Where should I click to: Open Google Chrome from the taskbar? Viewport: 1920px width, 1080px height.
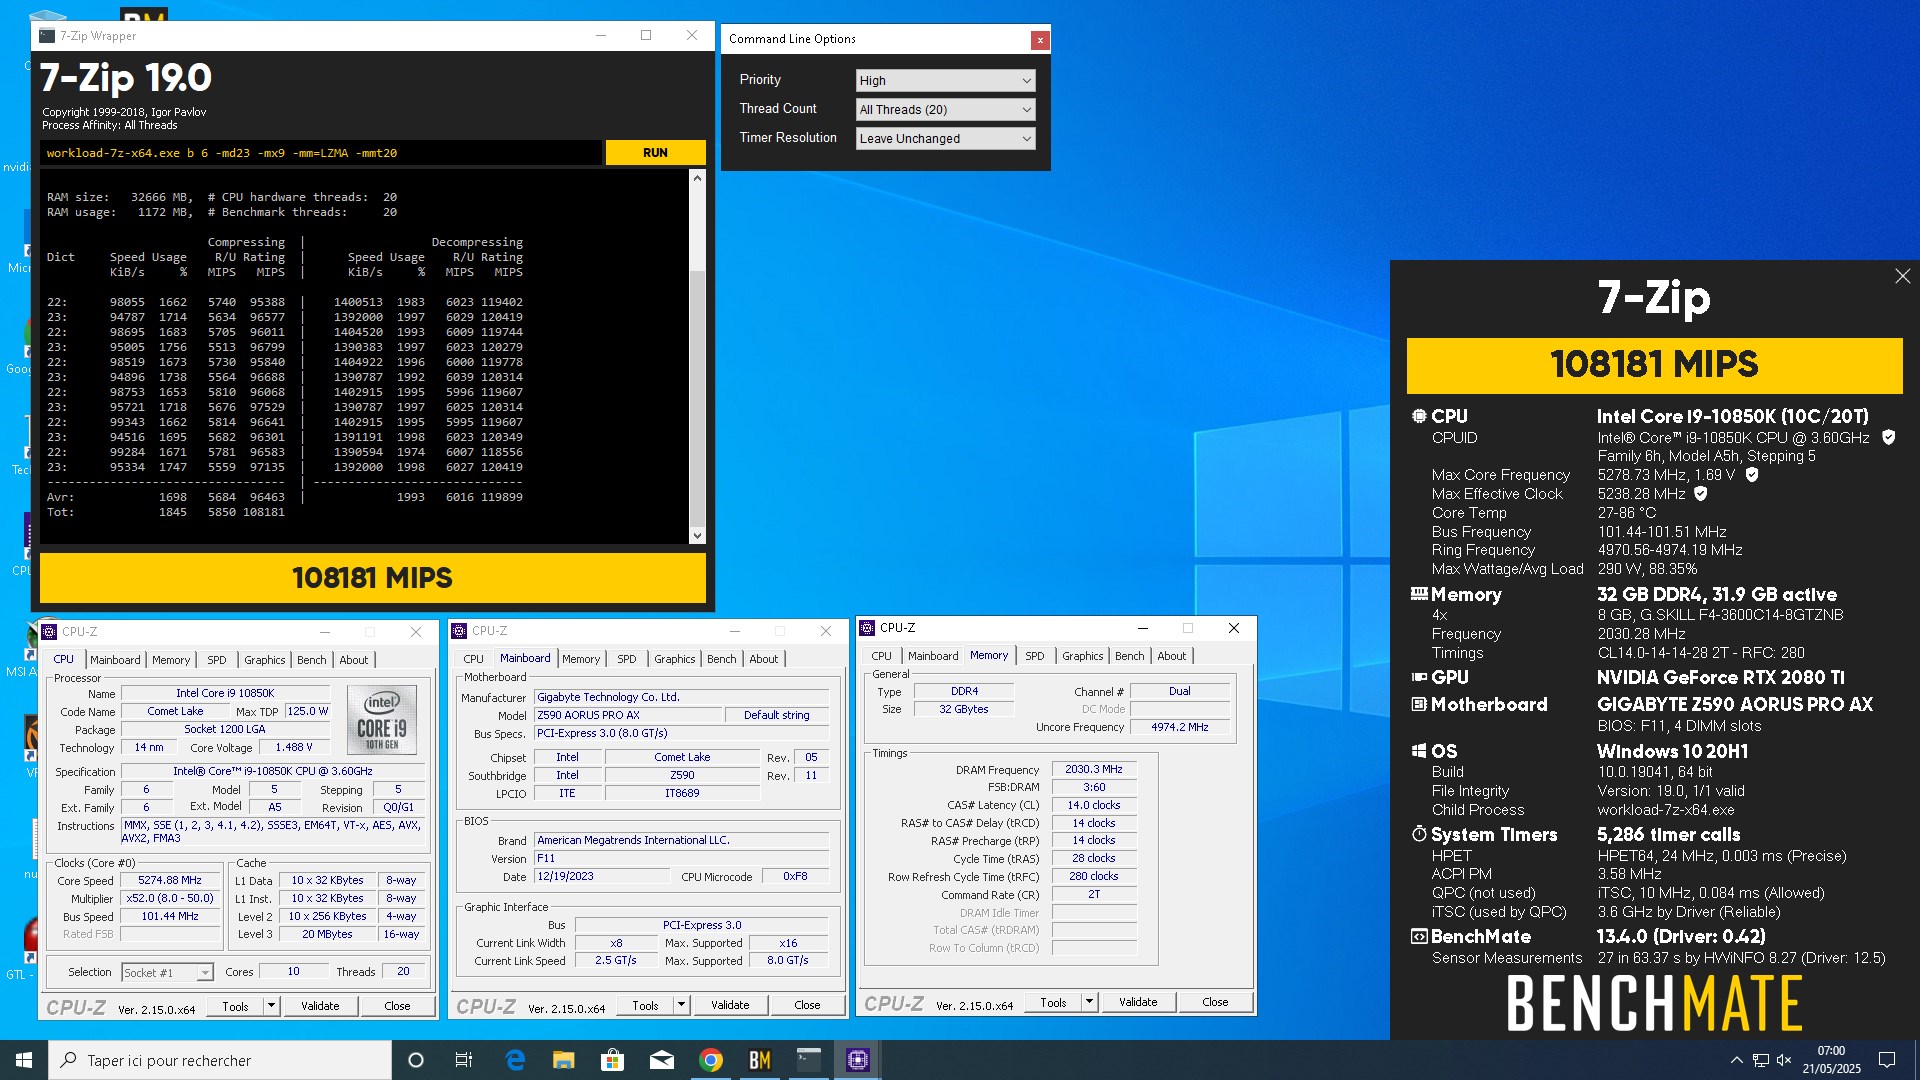point(711,1060)
